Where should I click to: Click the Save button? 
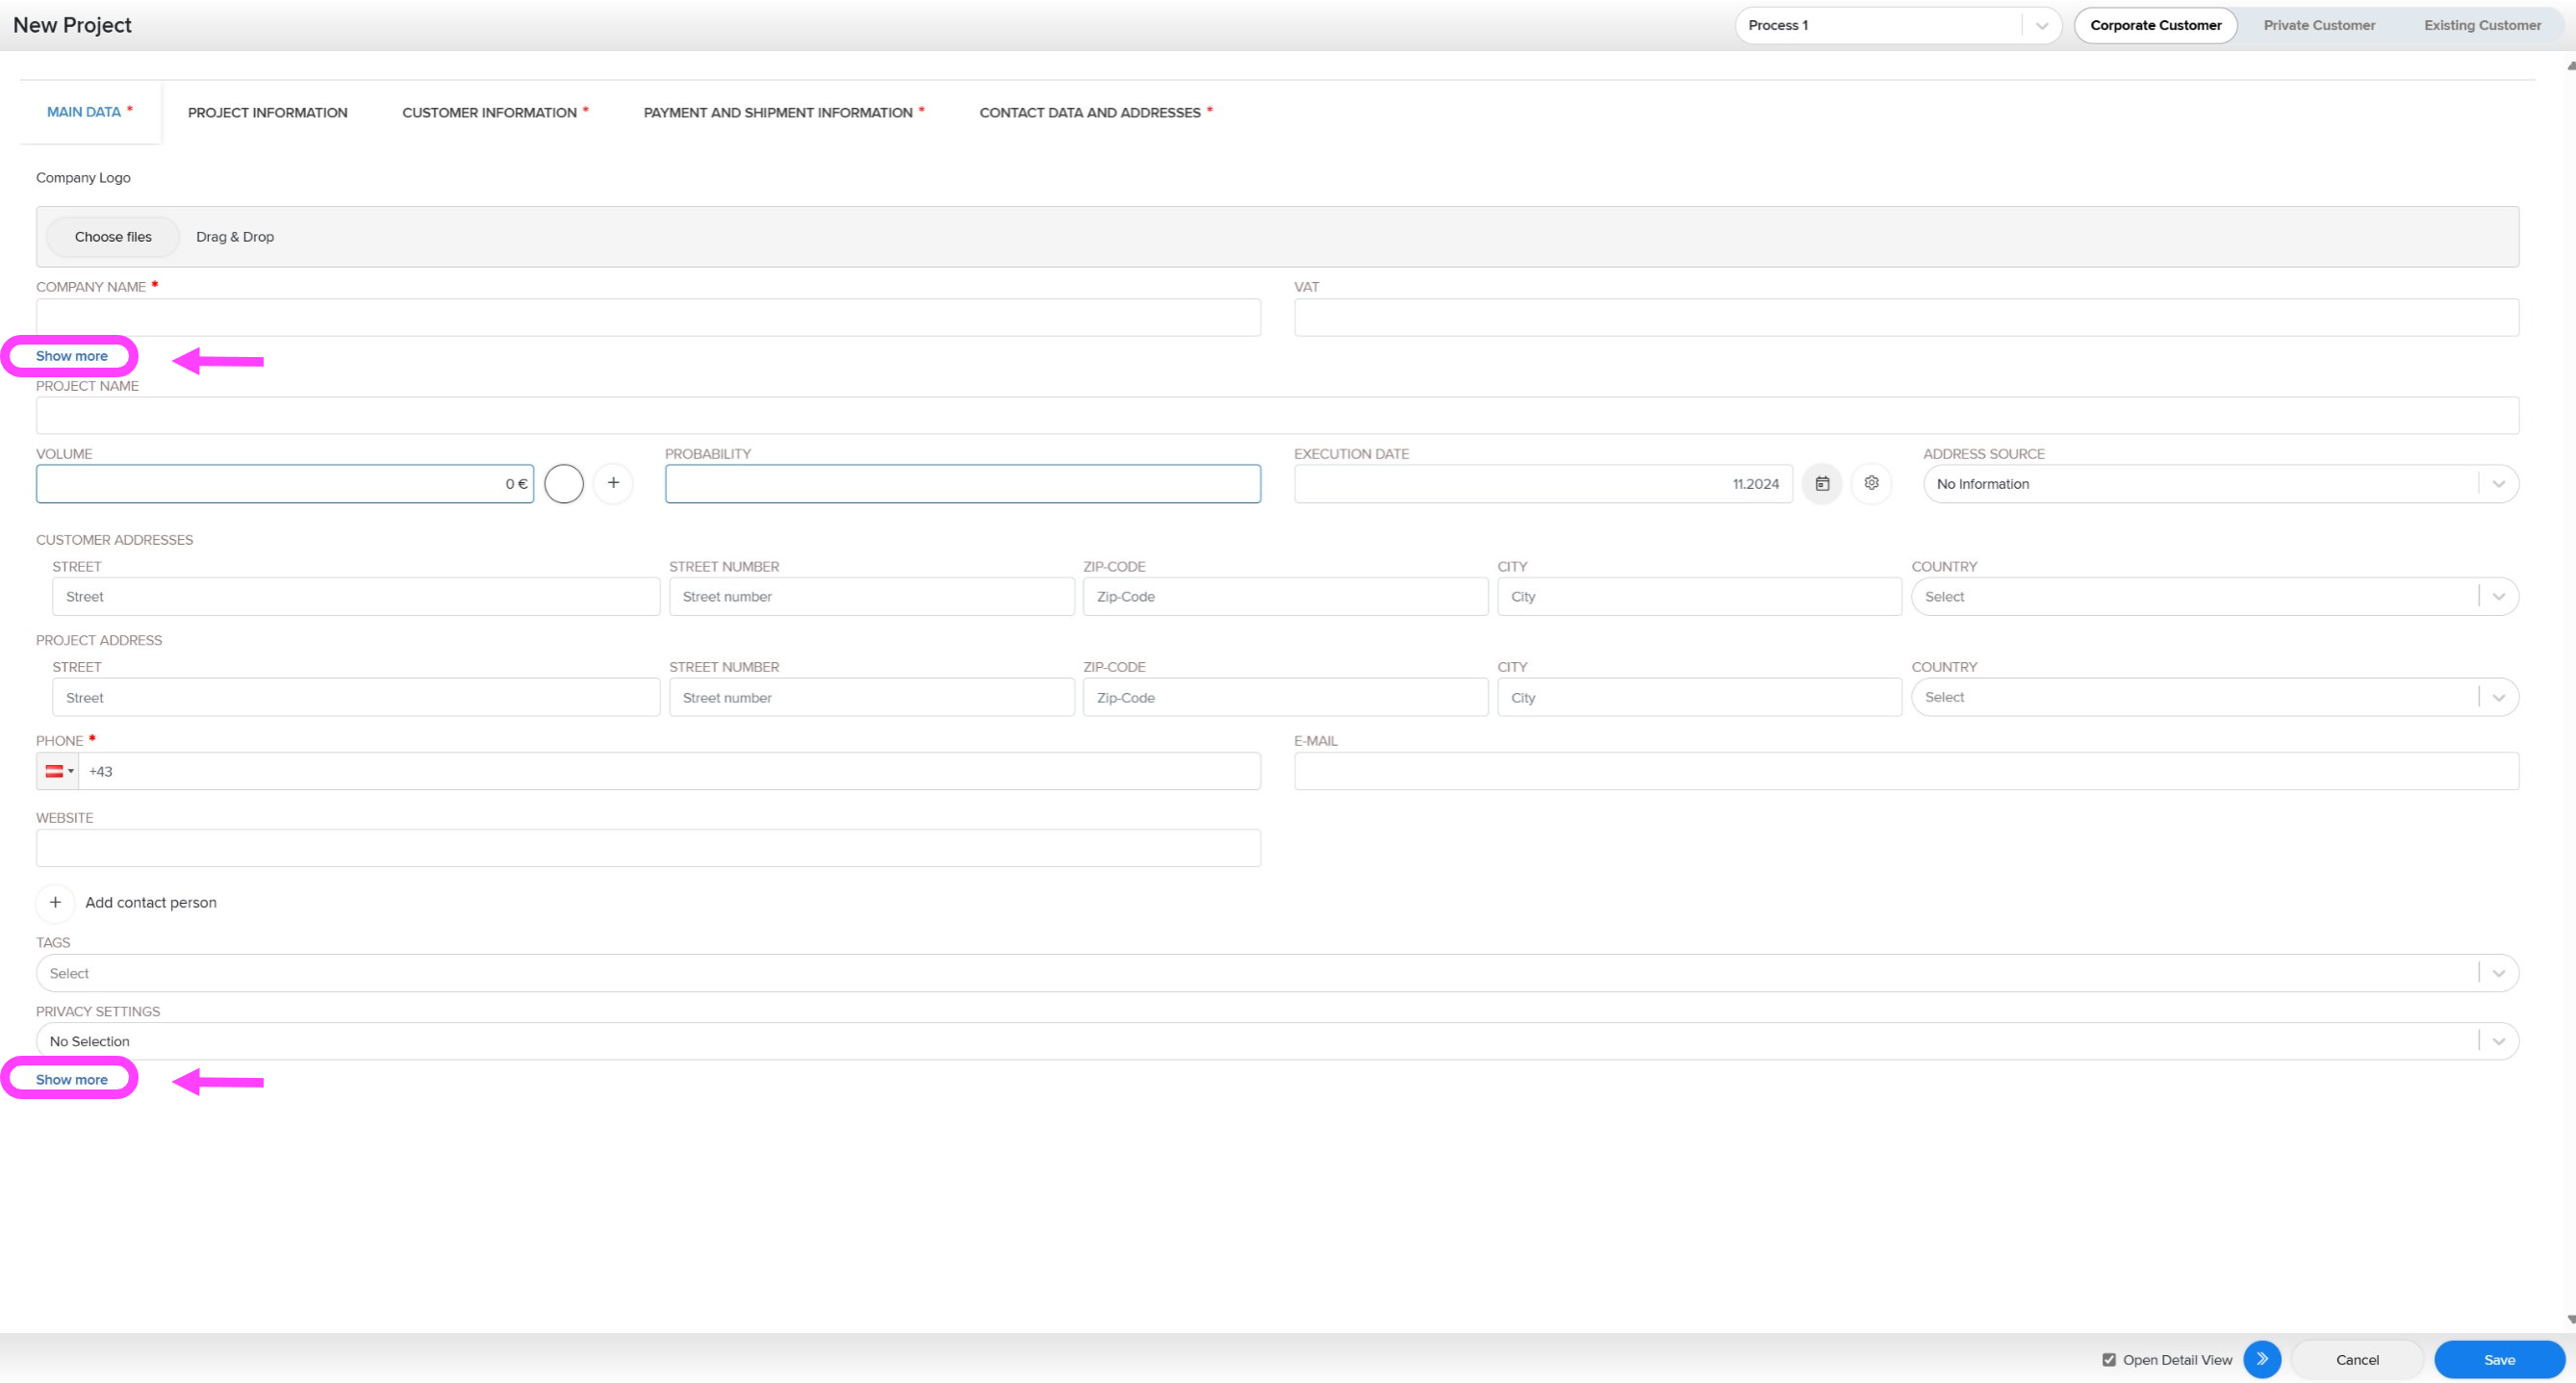coord(2499,1360)
